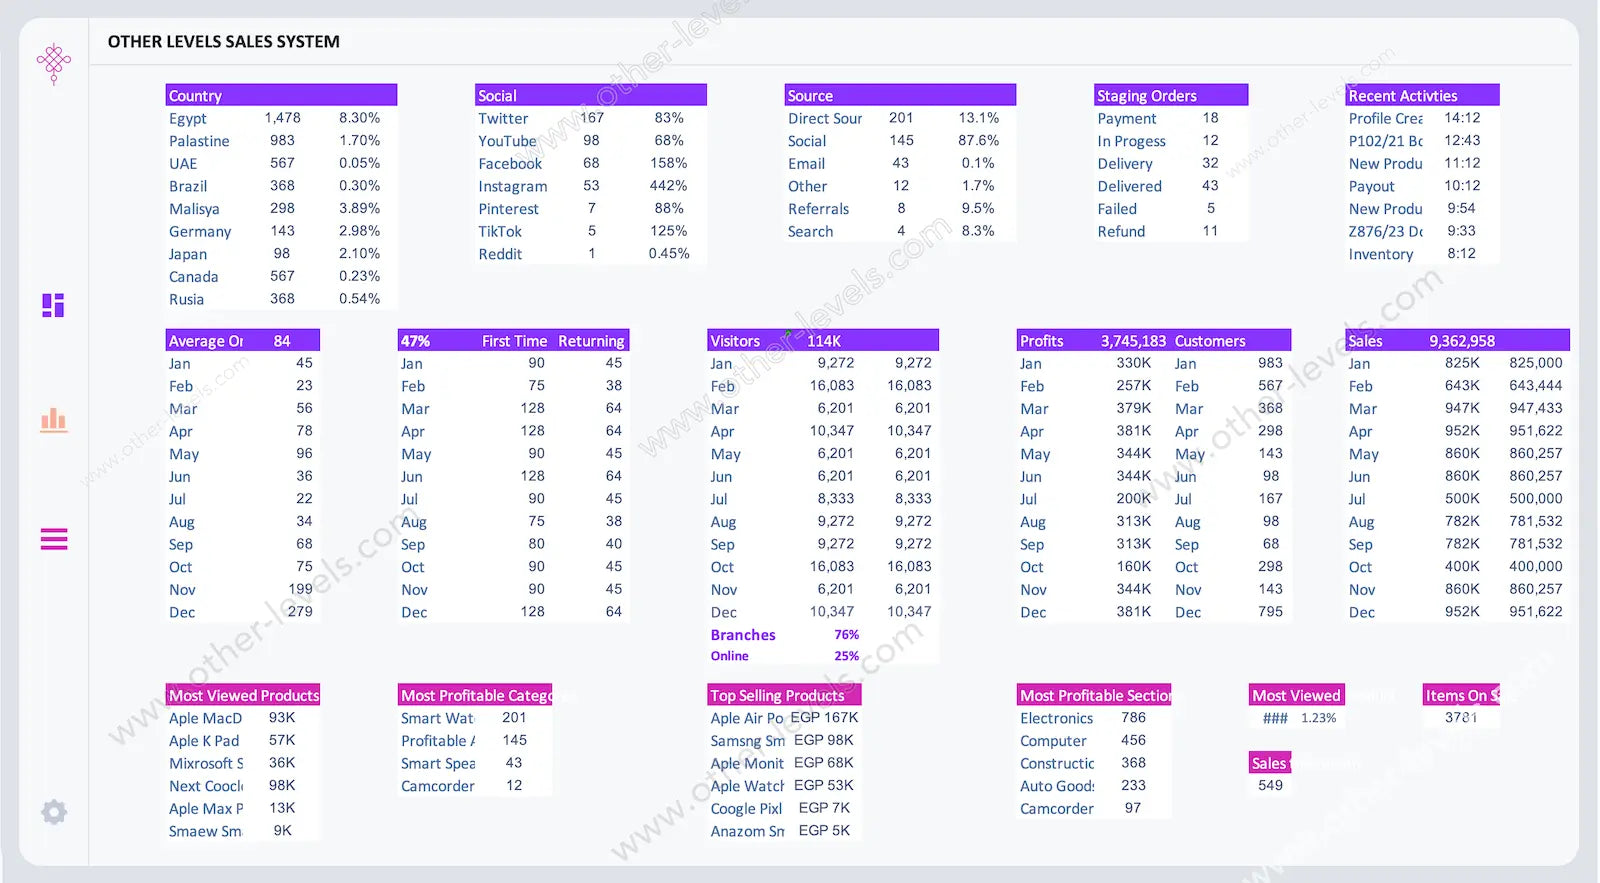
Task: Click the Other Levels Sales System title
Action: pyautogui.click(x=224, y=42)
